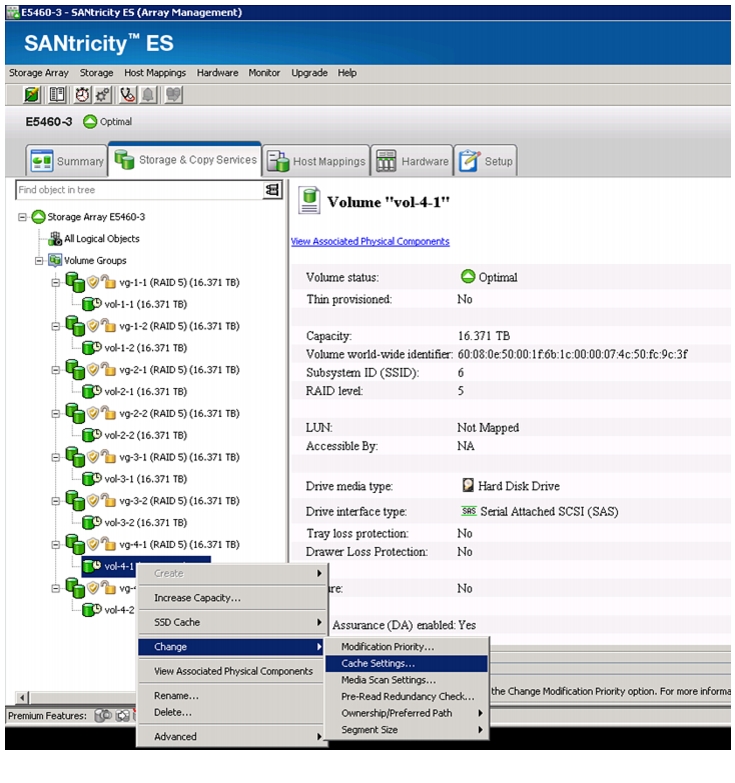Collapse the vg-2-2 volume group
The image size is (735, 783).
click(55, 413)
